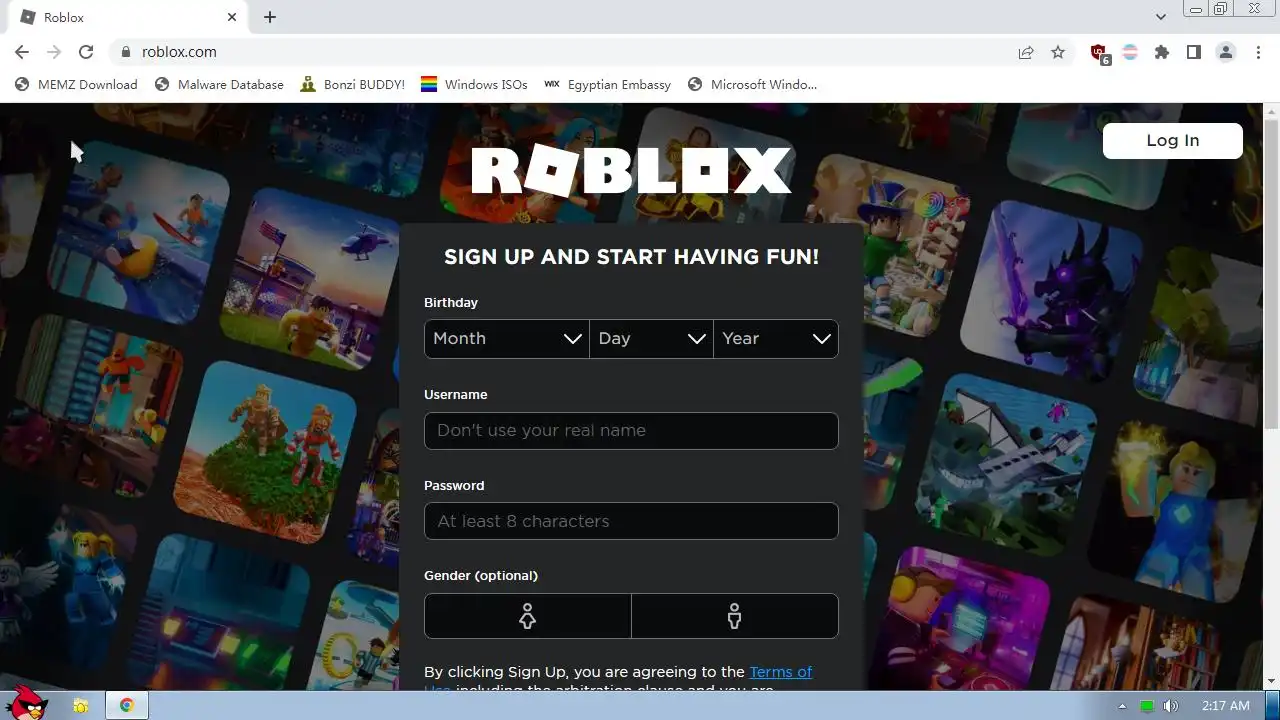Open the tab search chevron
This screenshot has height=720, width=1280.
1161,17
